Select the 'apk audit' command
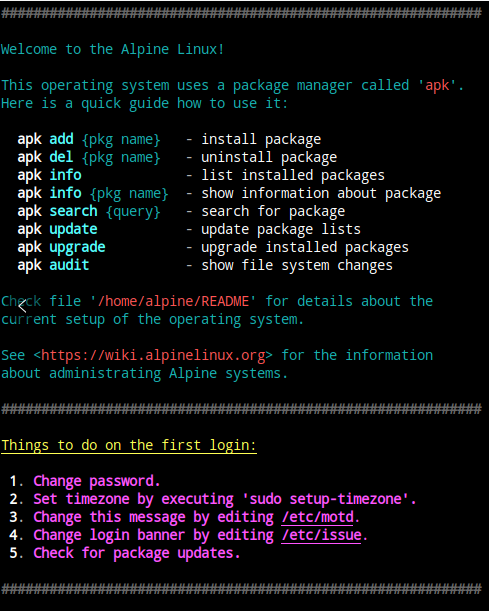Screen dimensions: 489x611 pos(53,265)
